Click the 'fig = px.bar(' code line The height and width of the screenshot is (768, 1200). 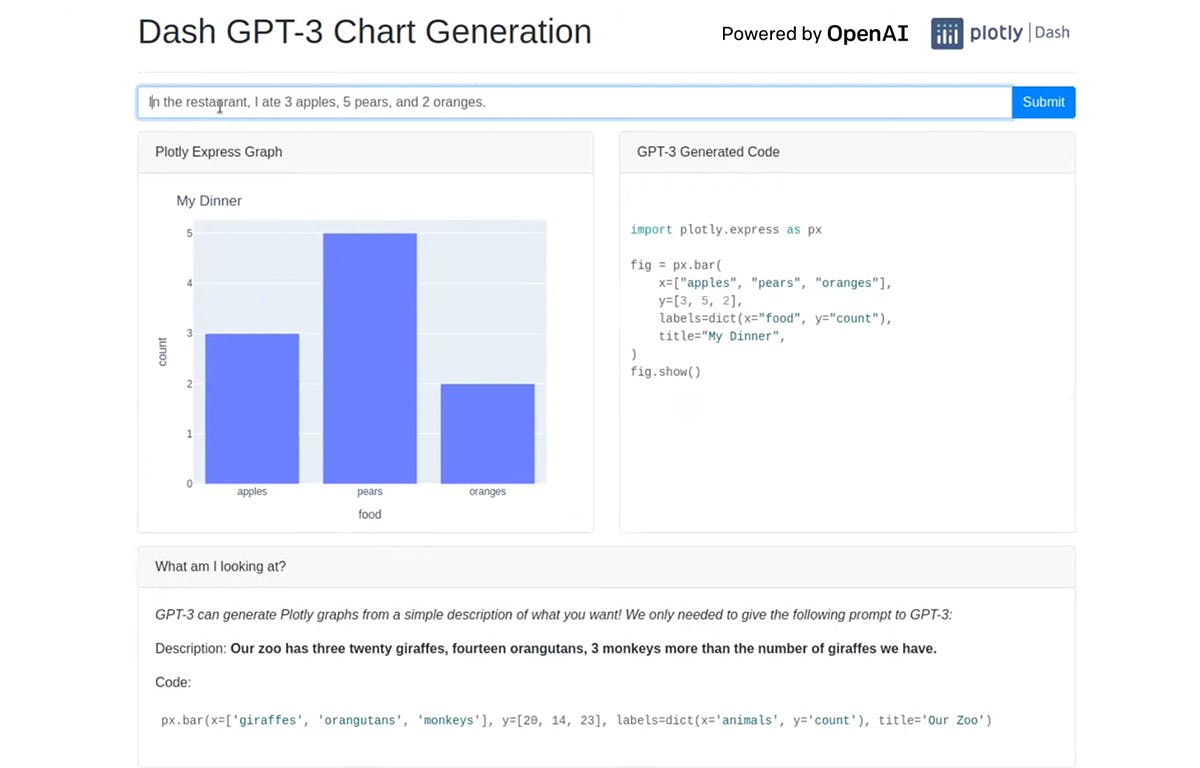point(676,265)
